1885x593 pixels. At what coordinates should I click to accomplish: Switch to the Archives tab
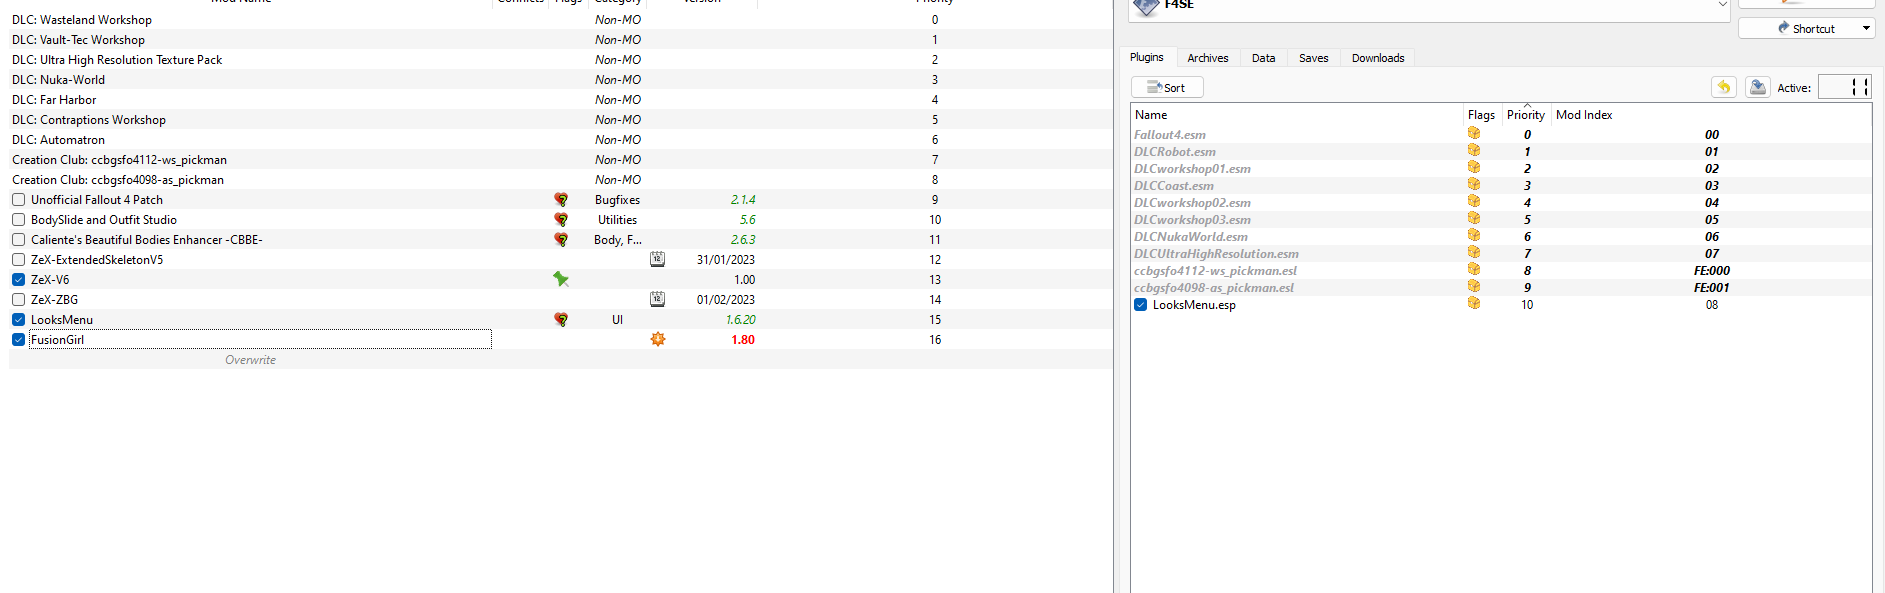pos(1207,58)
